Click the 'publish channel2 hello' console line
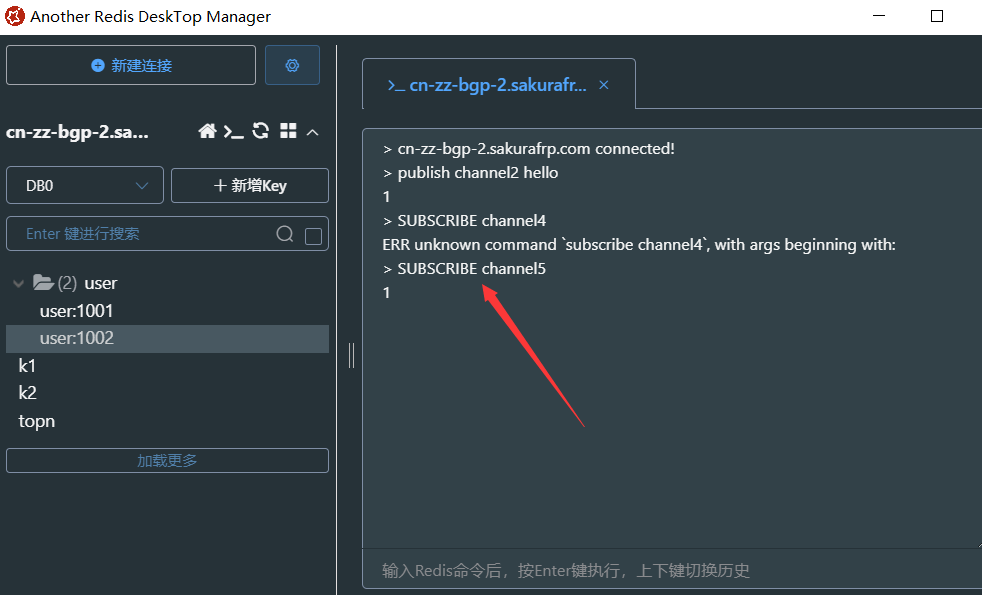This screenshot has width=982, height=595. click(x=470, y=173)
